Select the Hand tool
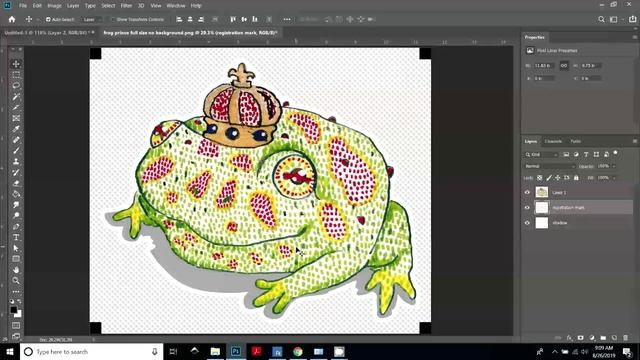This screenshot has width=640, height=360. [16, 270]
